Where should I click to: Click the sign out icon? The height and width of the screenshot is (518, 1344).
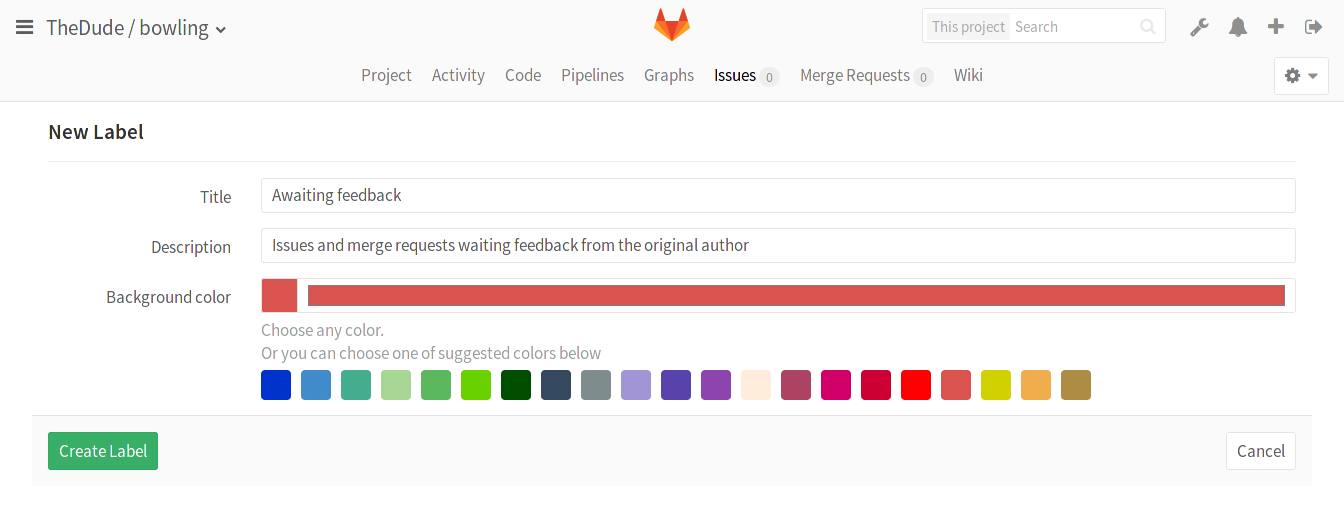(x=1314, y=27)
